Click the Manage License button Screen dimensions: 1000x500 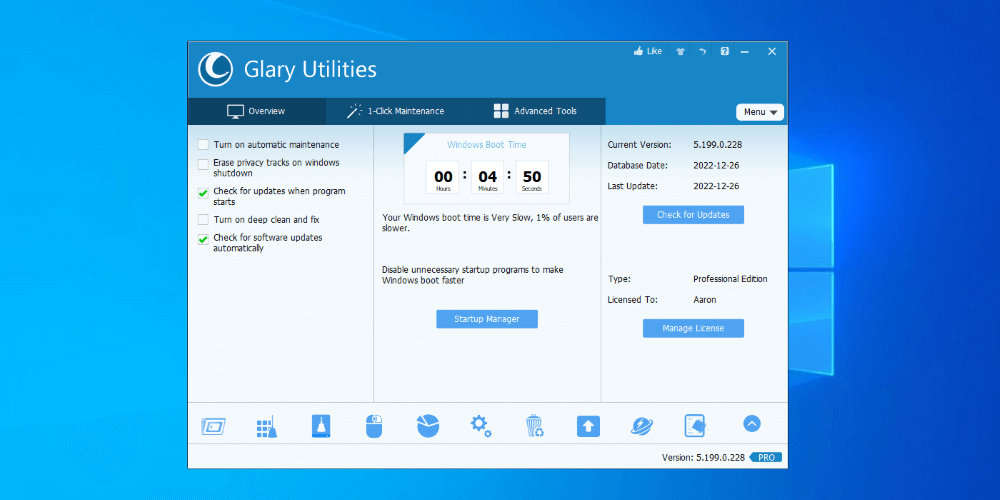(x=693, y=328)
